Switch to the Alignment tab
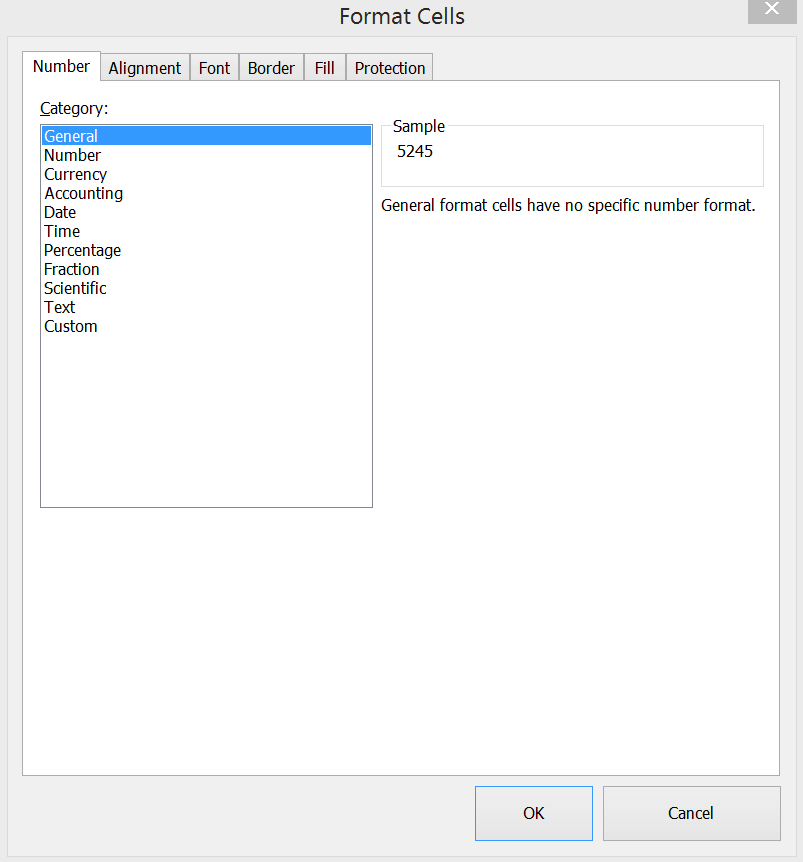Viewport: 803px width, 862px height. click(x=145, y=68)
